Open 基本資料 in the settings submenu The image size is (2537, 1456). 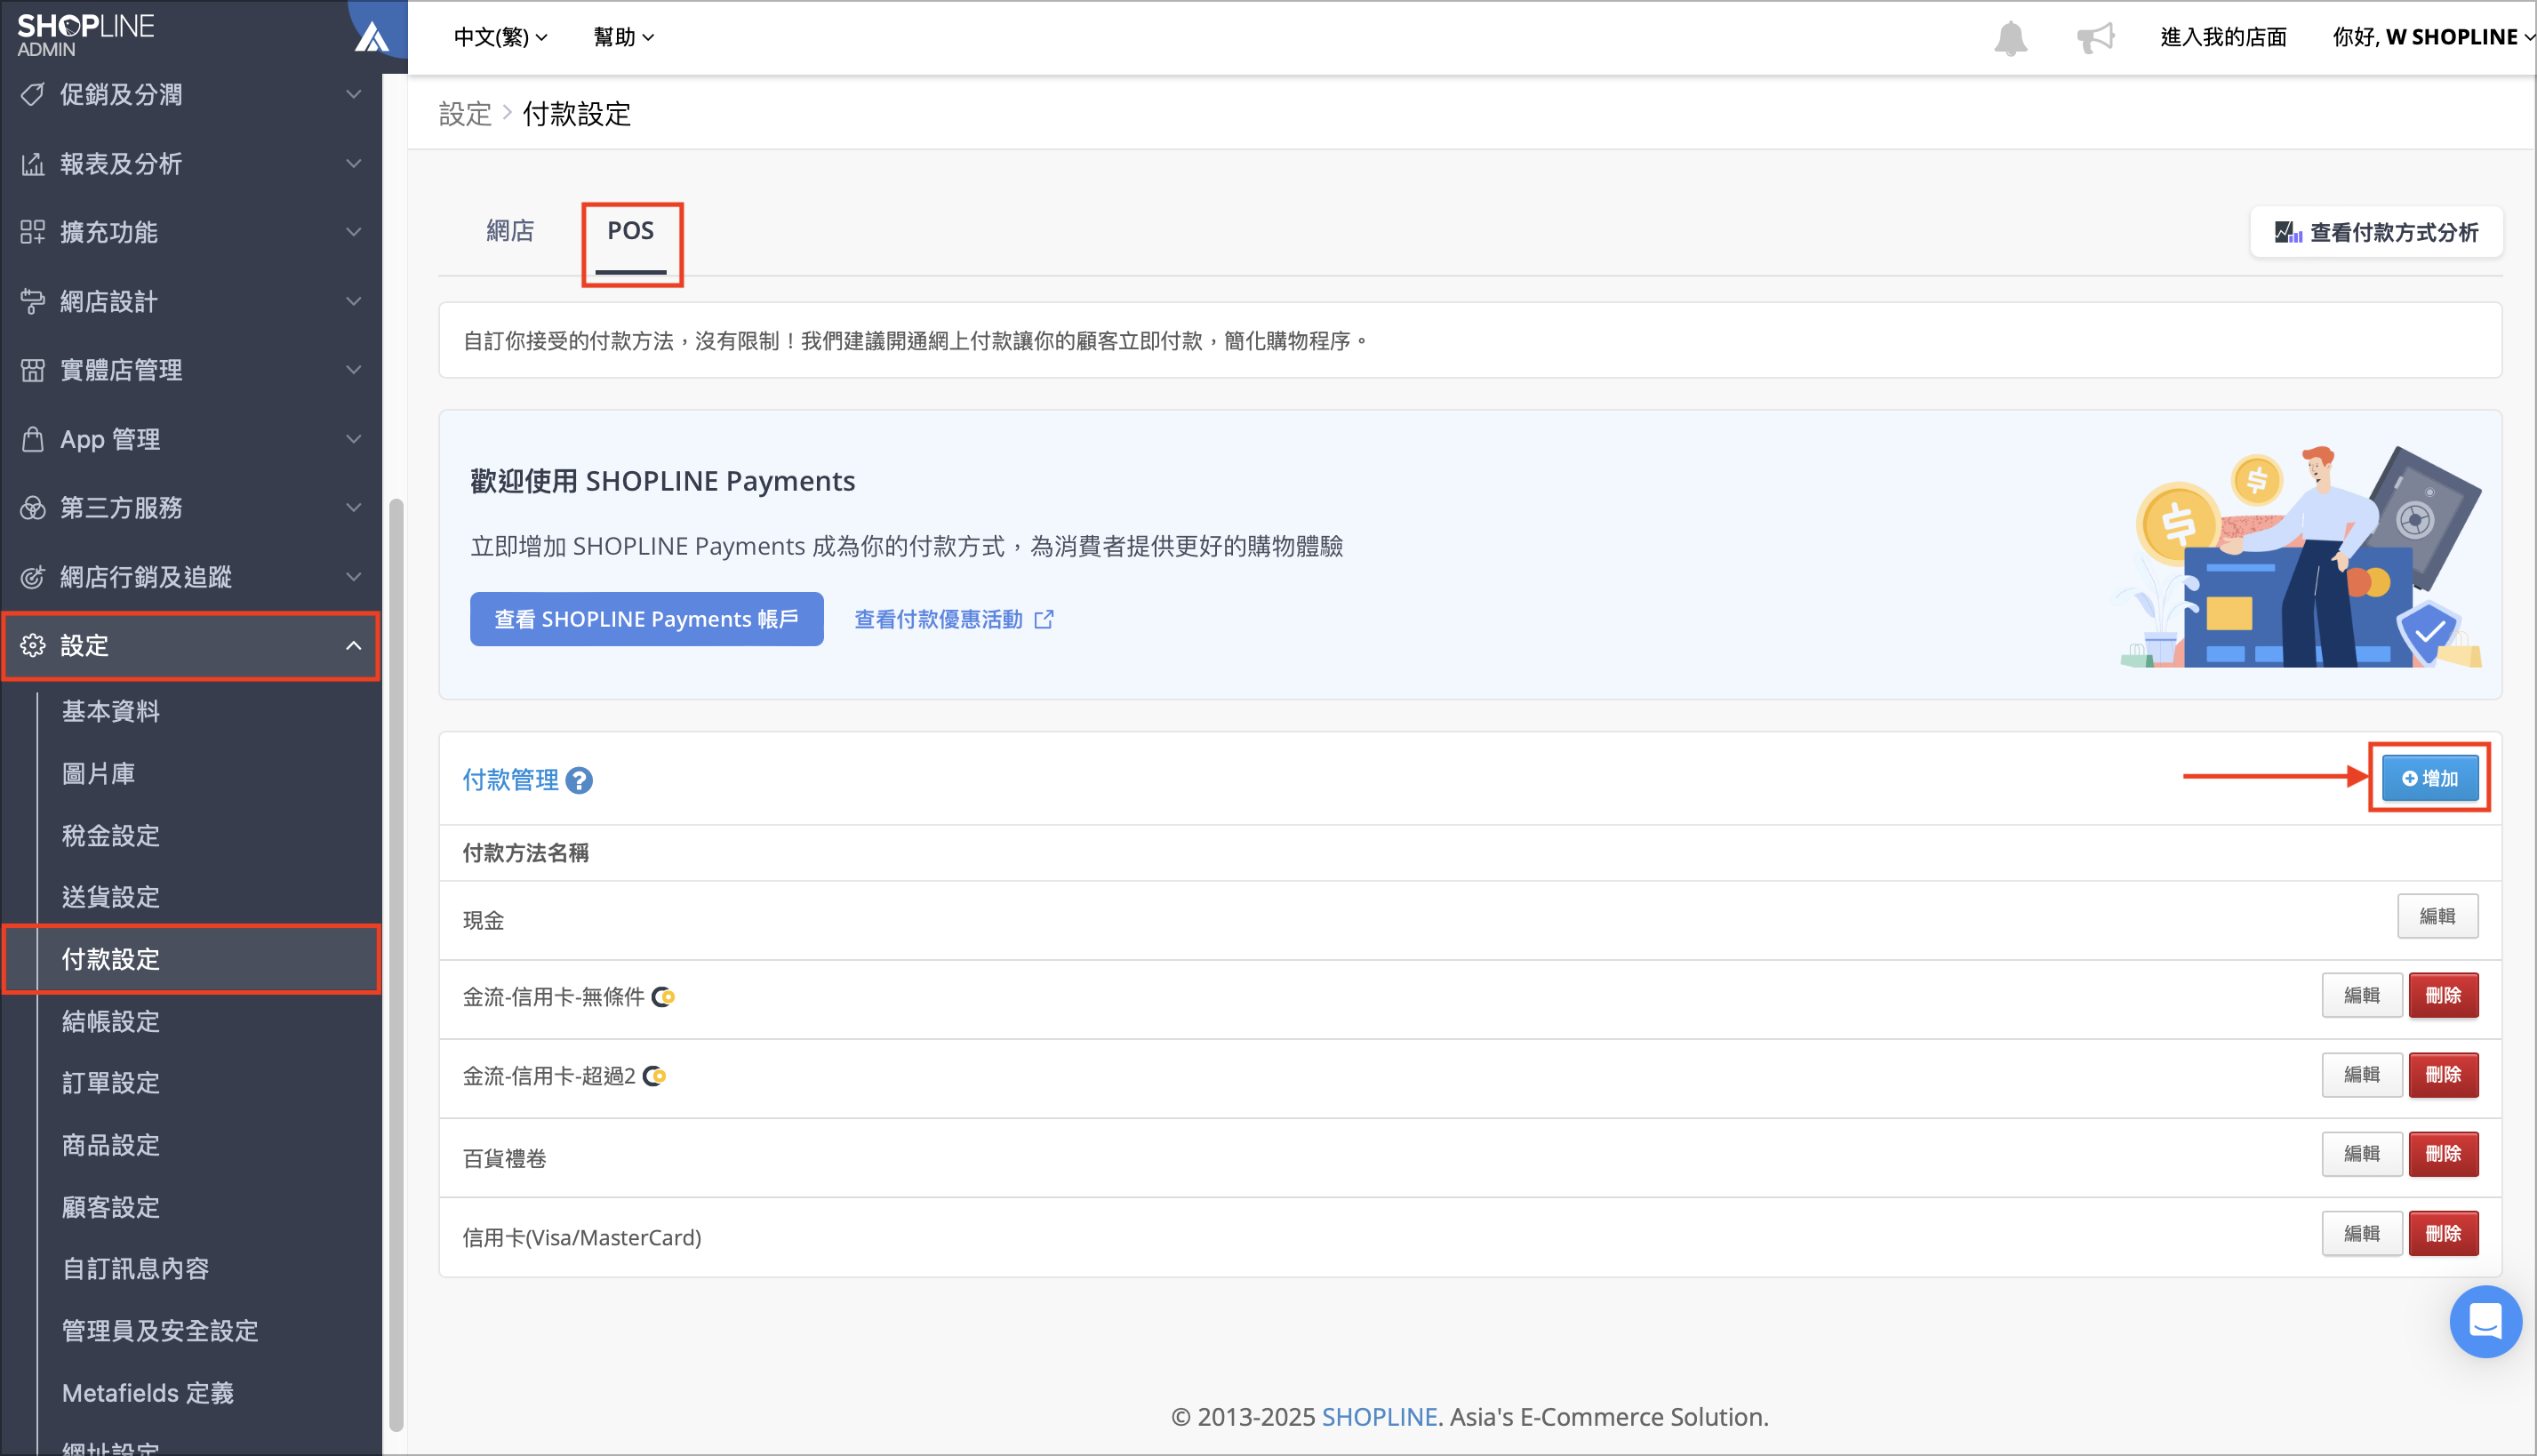(x=110, y=711)
